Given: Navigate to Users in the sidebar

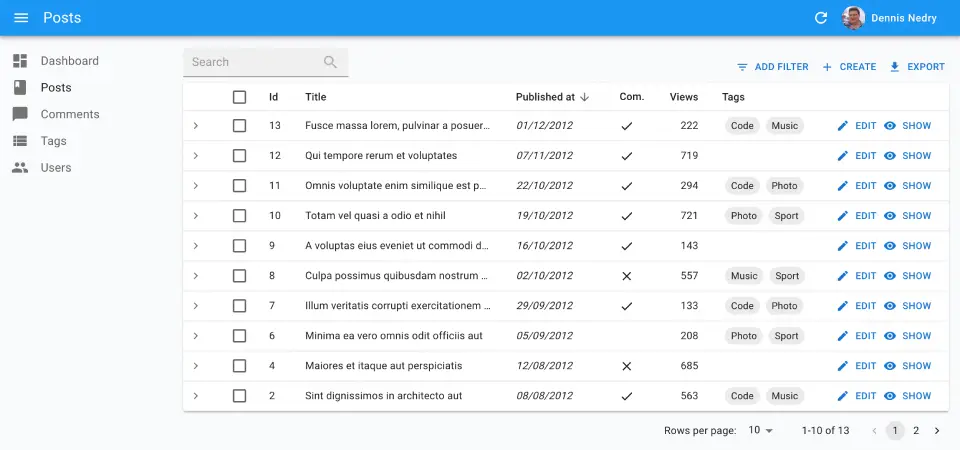Looking at the screenshot, I should click(55, 168).
